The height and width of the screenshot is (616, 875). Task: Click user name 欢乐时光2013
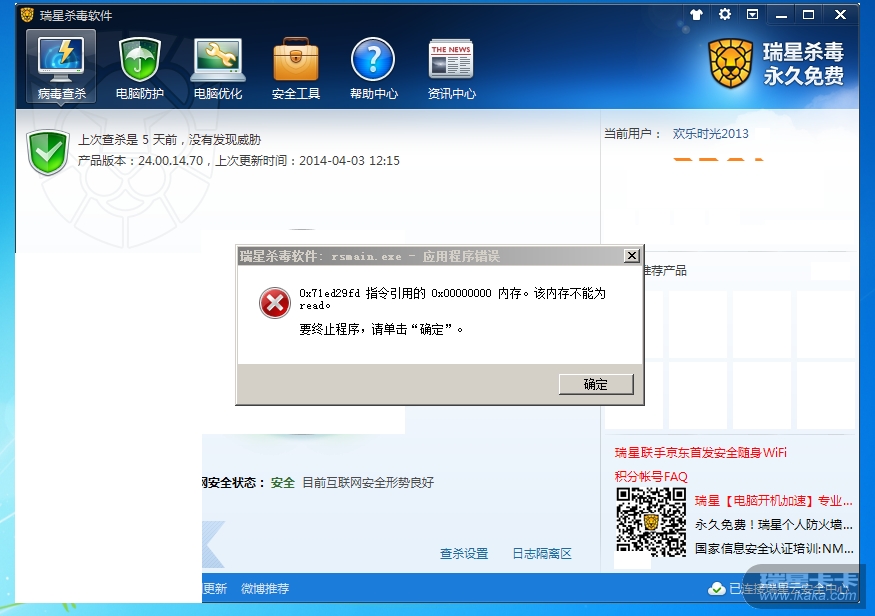(x=710, y=134)
